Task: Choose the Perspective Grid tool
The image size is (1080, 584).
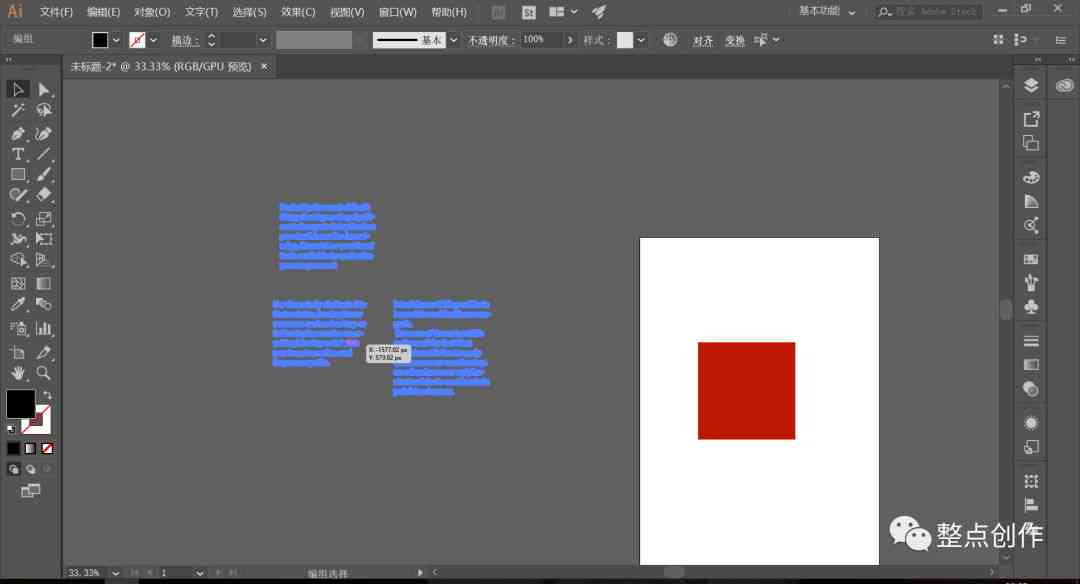Action: (44, 260)
